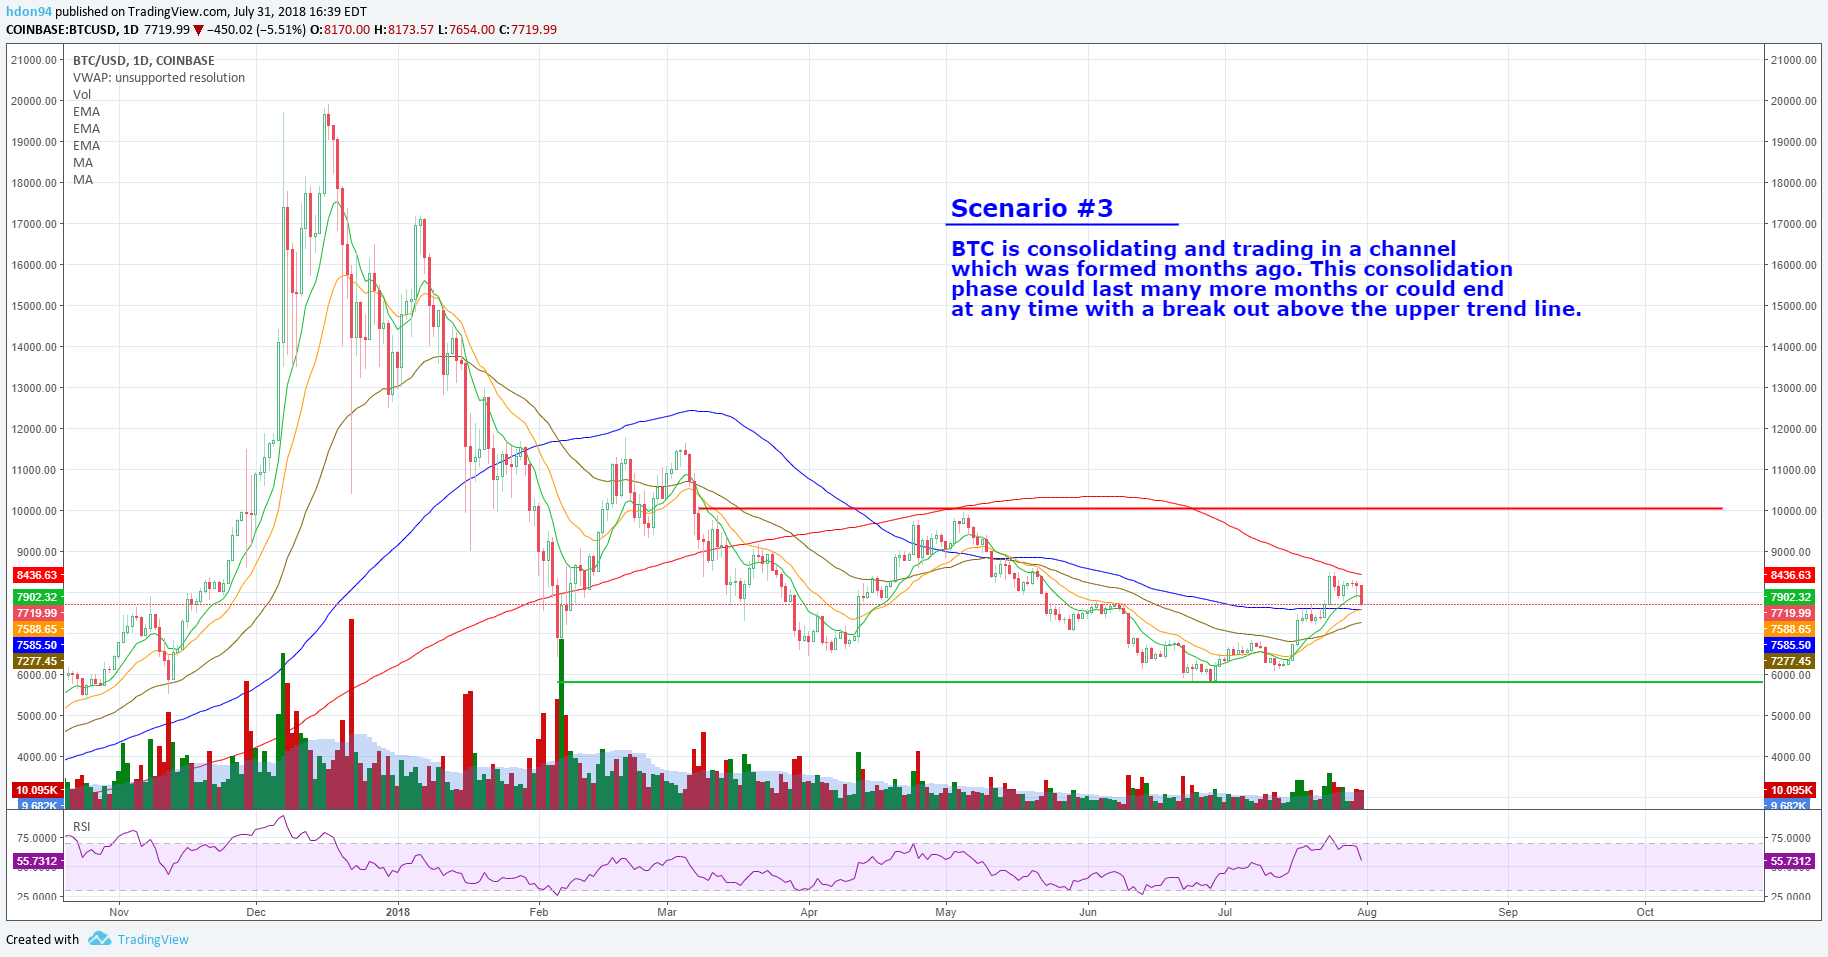The width and height of the screenshot is (1828, 957).
Task: Select the red horizontal resistance line at 10000
Action: coord(1210,509)
